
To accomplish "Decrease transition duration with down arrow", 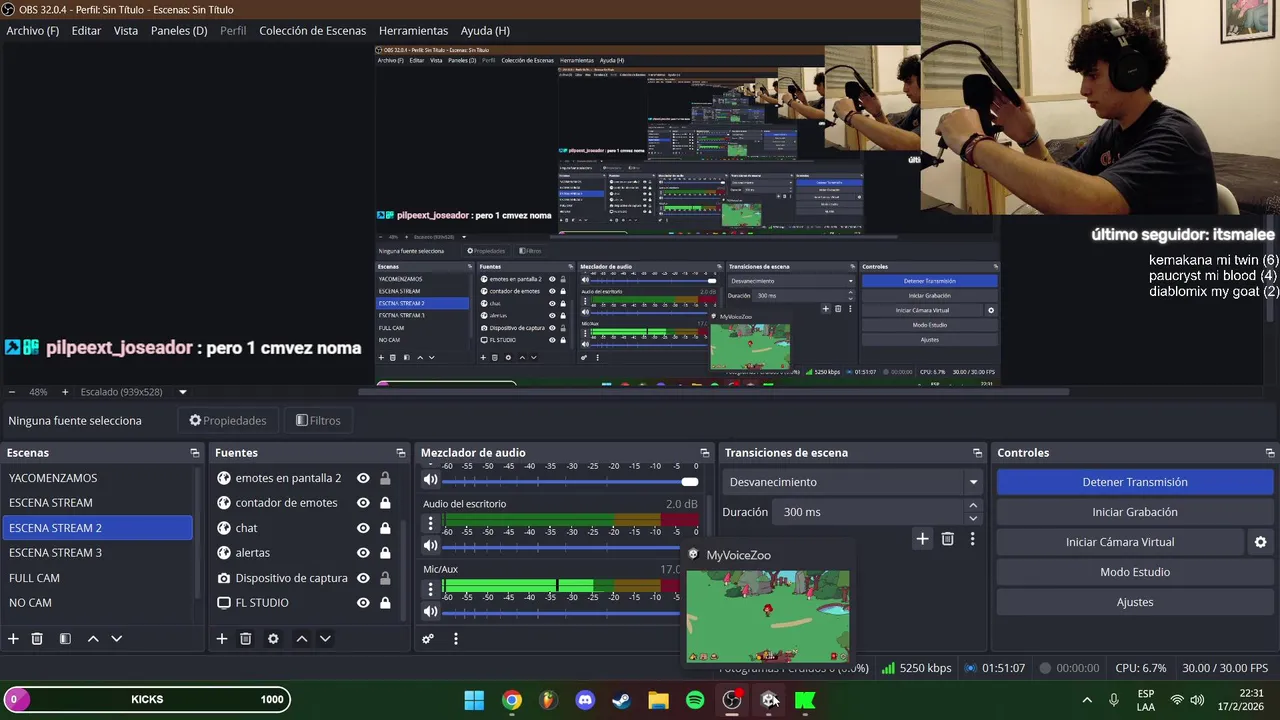I will coord(973,518).
